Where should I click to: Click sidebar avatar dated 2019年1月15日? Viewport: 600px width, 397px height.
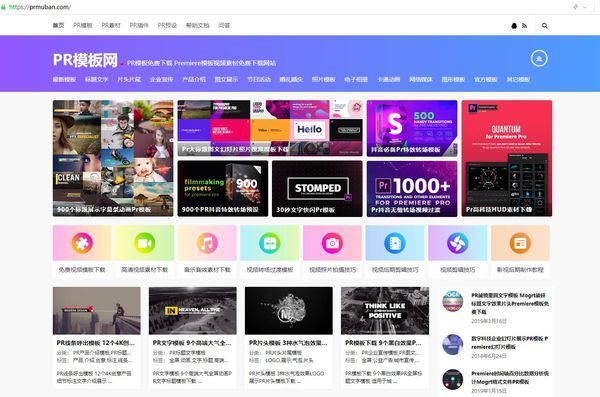453,379
